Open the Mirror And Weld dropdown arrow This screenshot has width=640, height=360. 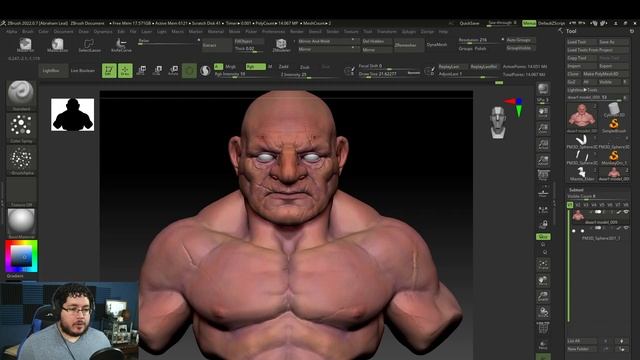[353, 41]
